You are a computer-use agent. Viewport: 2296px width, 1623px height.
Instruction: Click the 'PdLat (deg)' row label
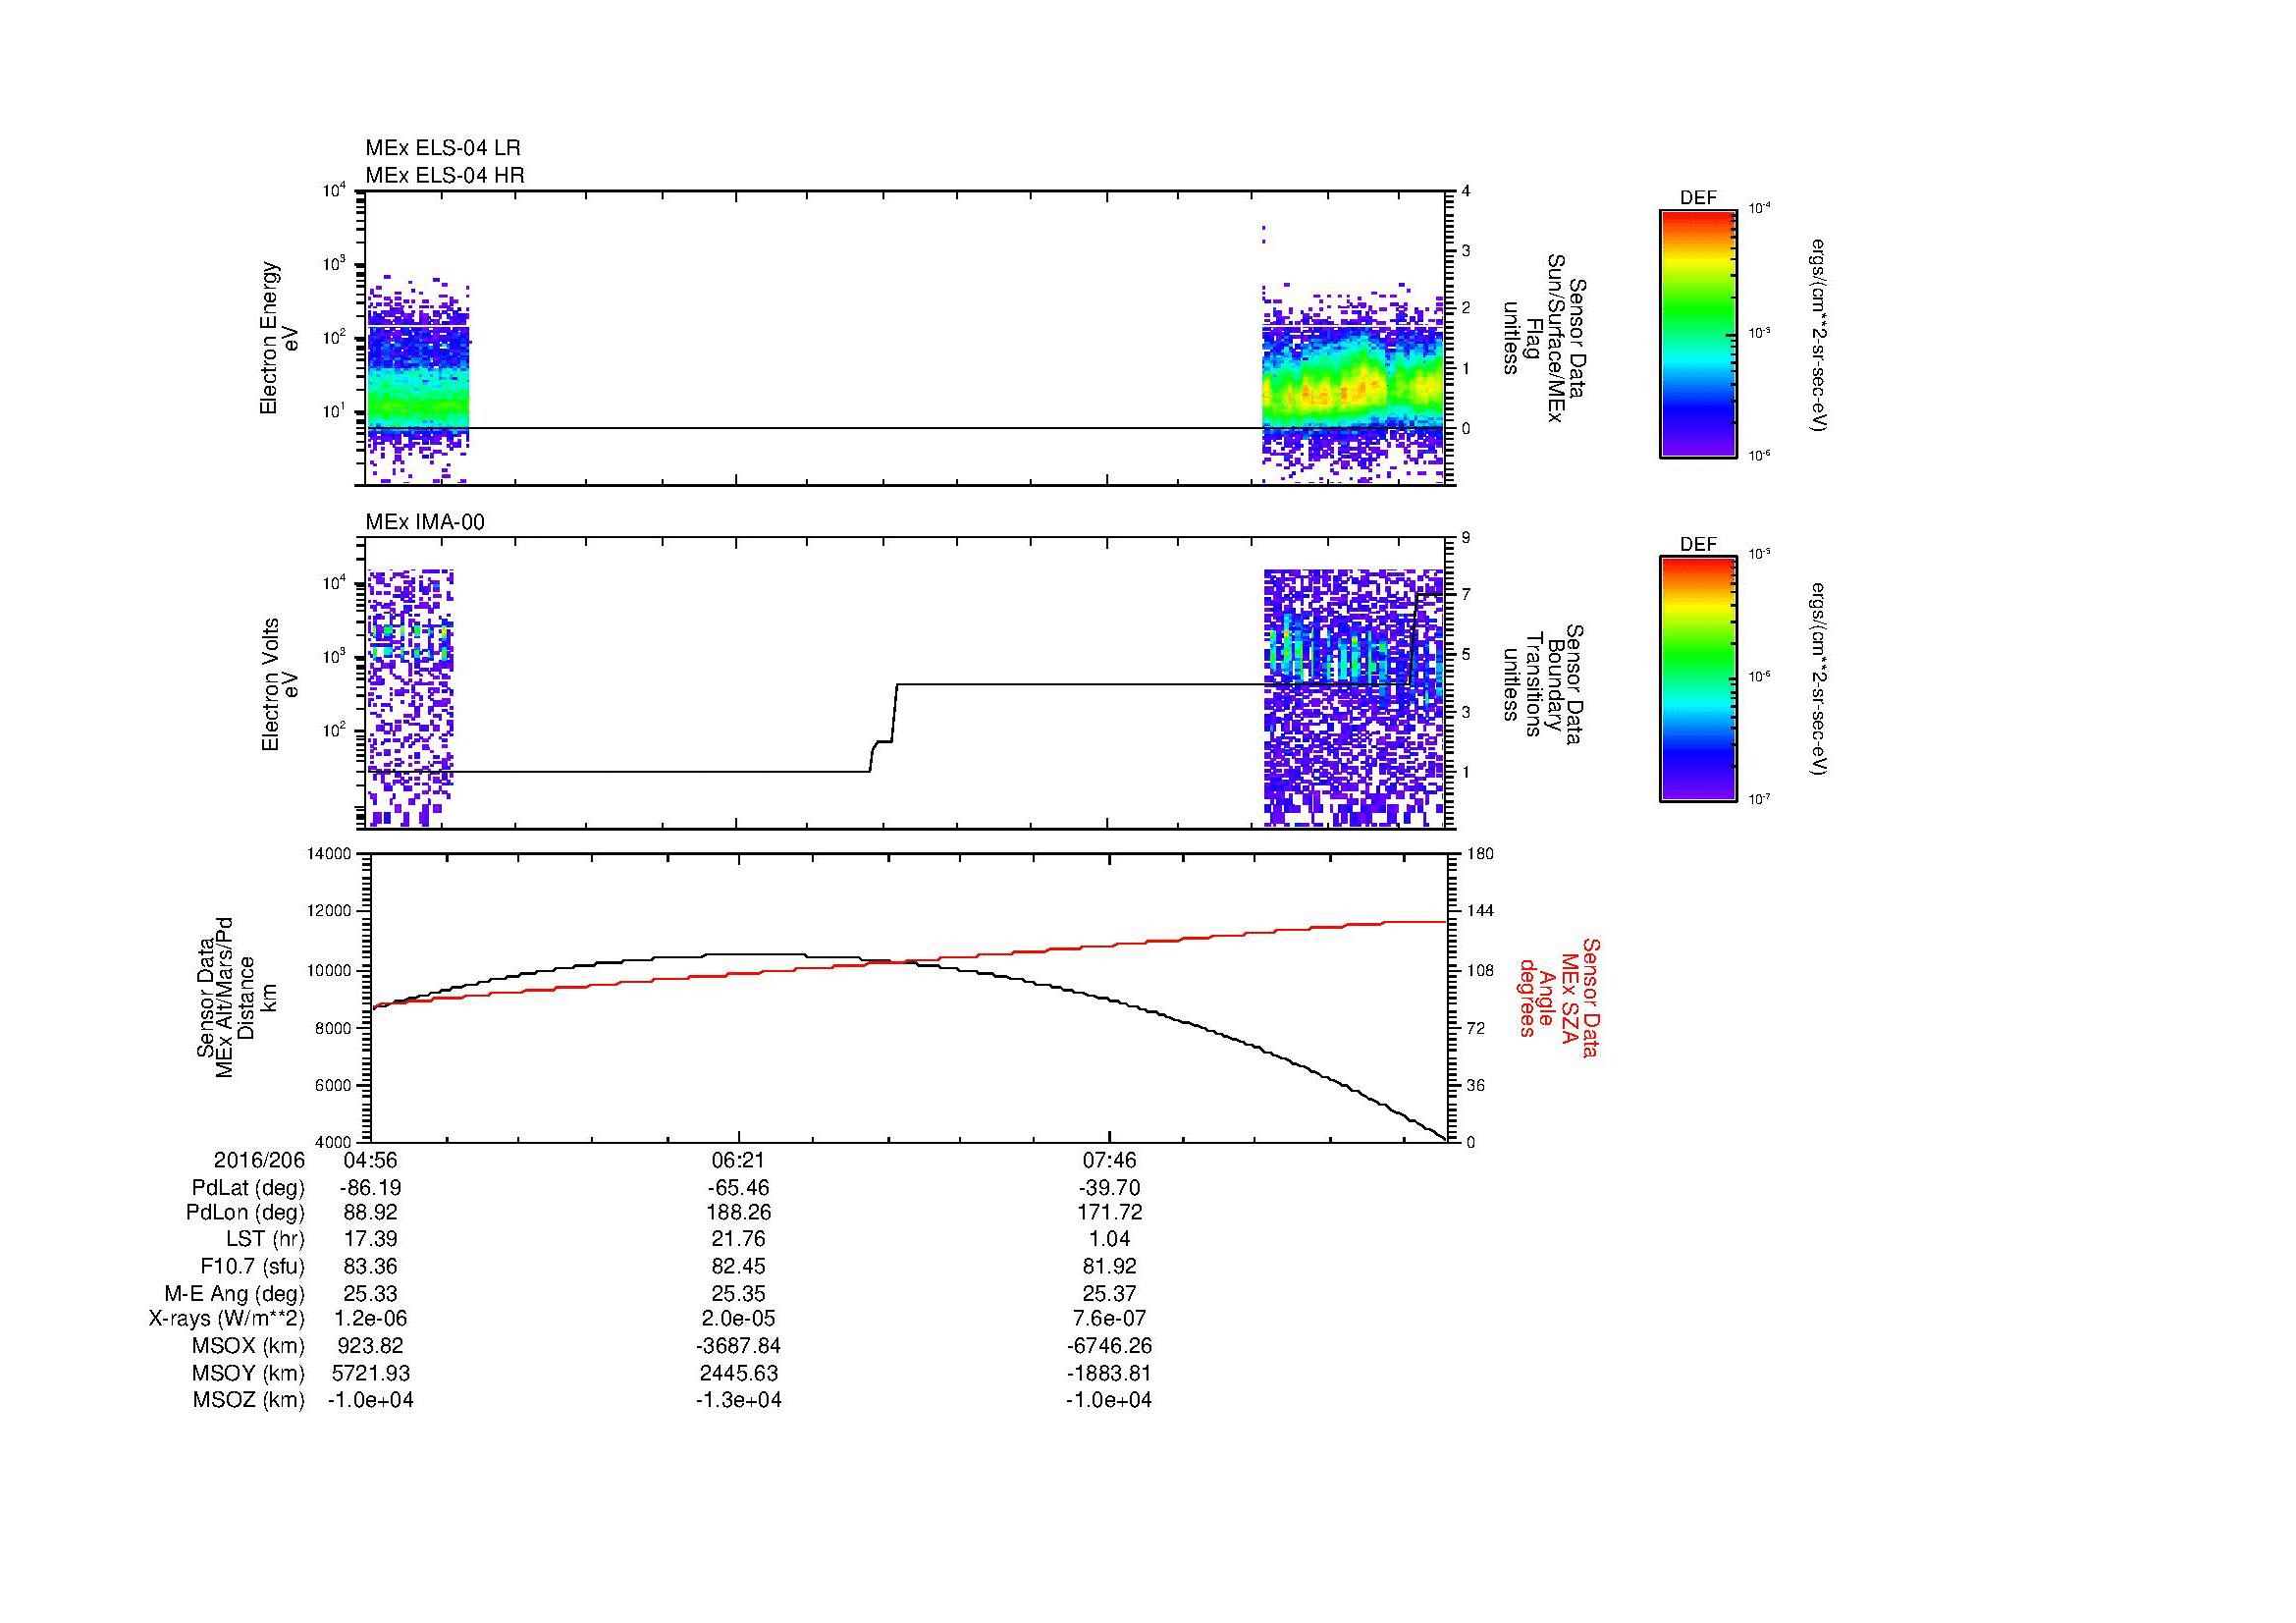(x=248, y=1188)
